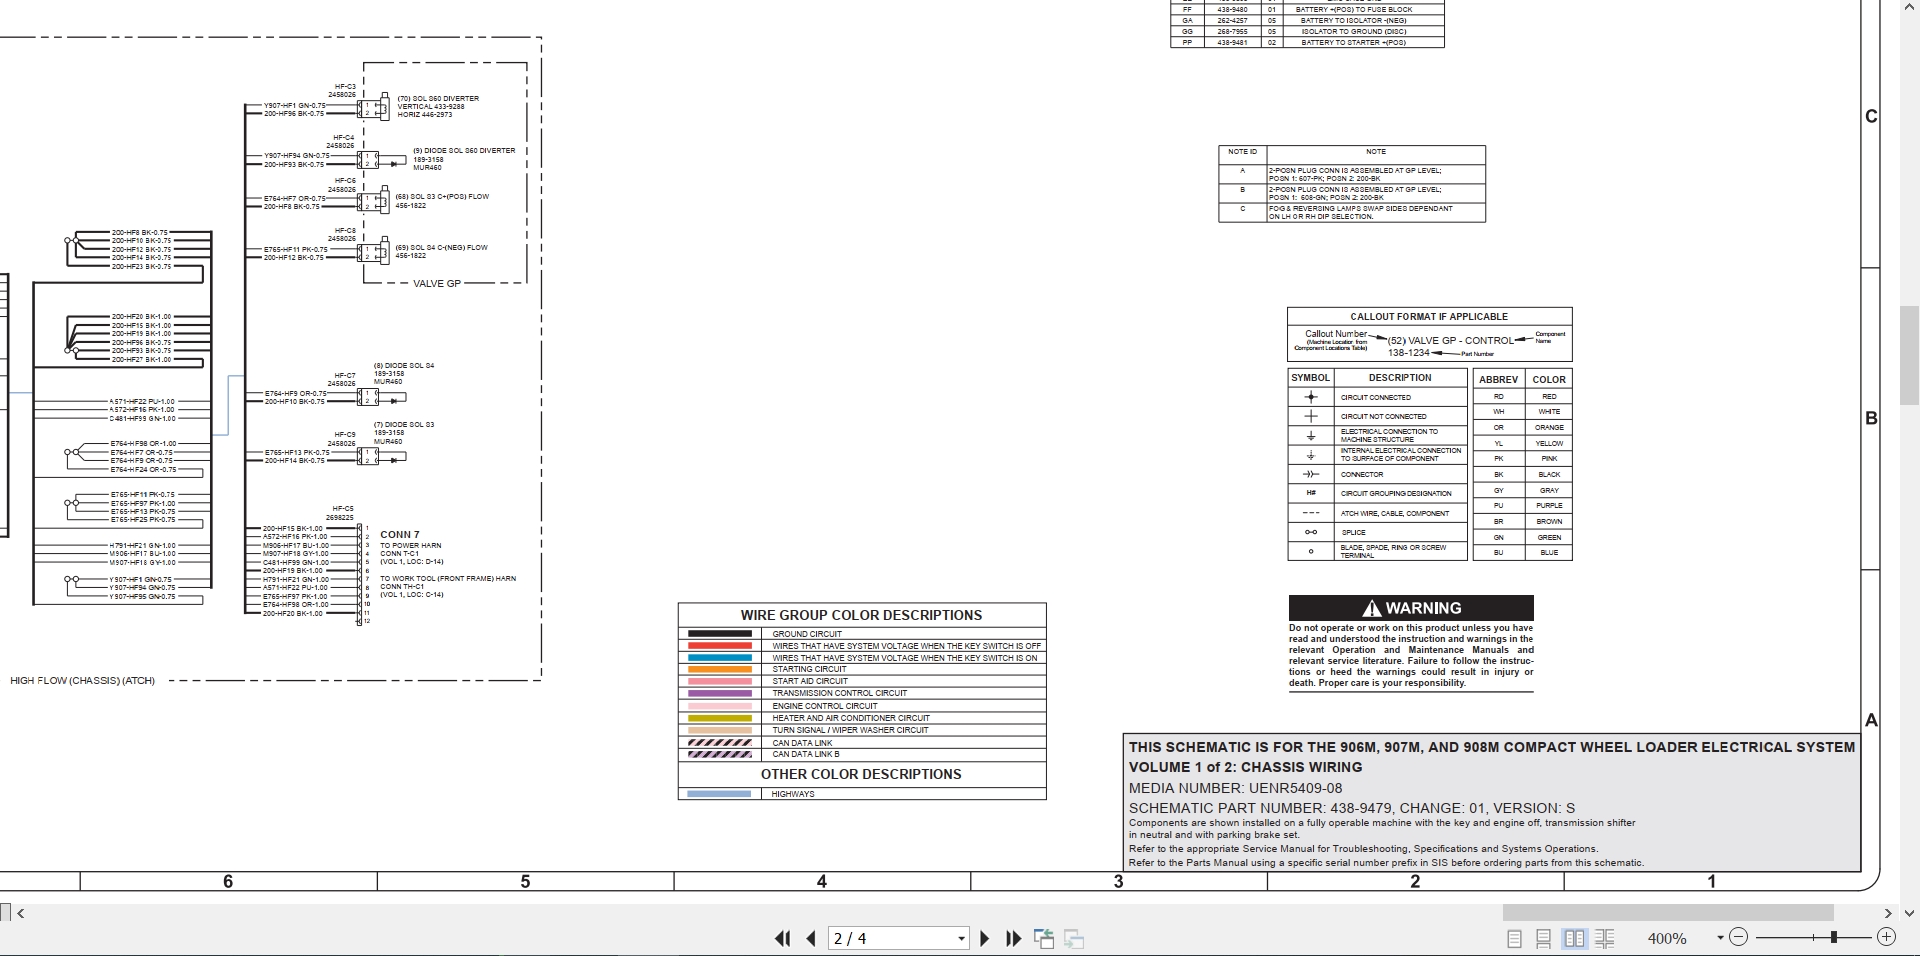Click the greyed next view icon
Screen dimensions: 1920x956
(x=1074, y=938)
